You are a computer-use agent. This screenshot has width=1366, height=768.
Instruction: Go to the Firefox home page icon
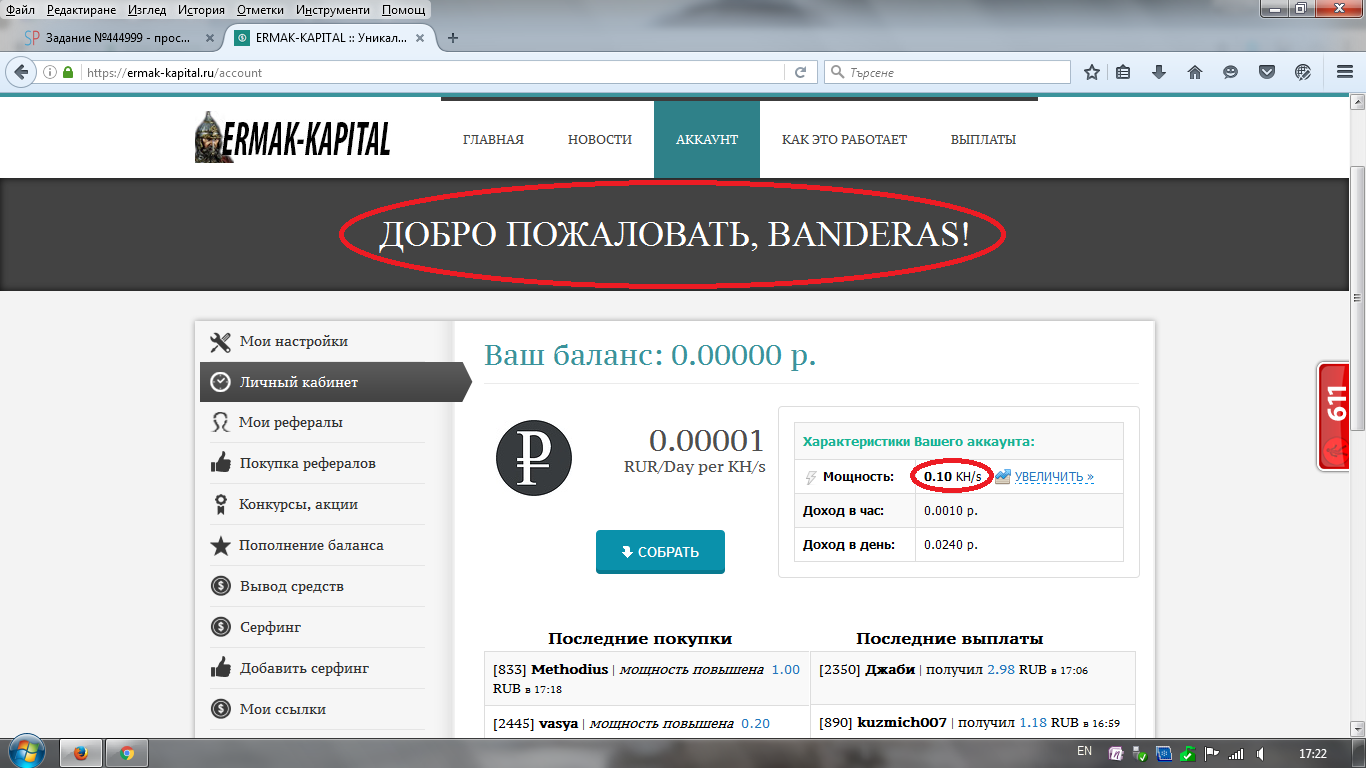[x=1194, y=72]
